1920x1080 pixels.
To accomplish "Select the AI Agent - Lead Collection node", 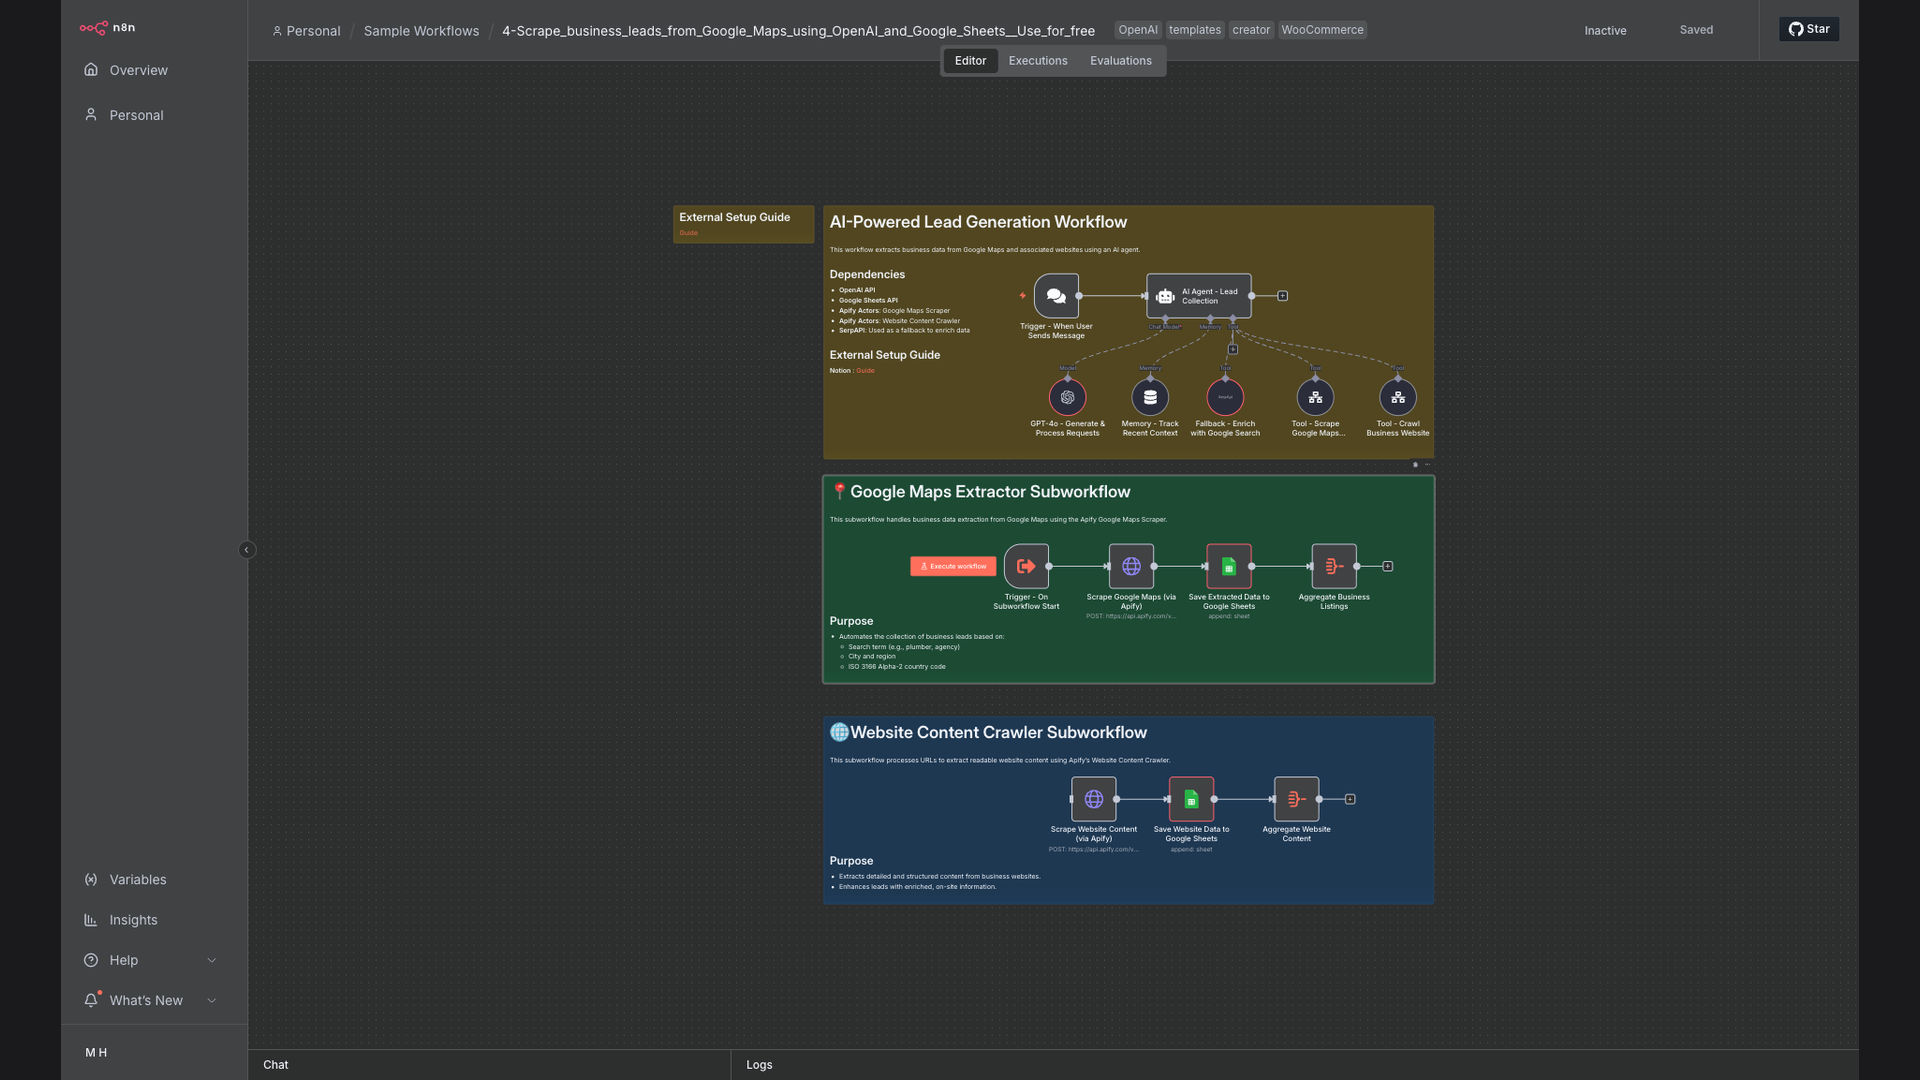I will (x=1199, y=296).
